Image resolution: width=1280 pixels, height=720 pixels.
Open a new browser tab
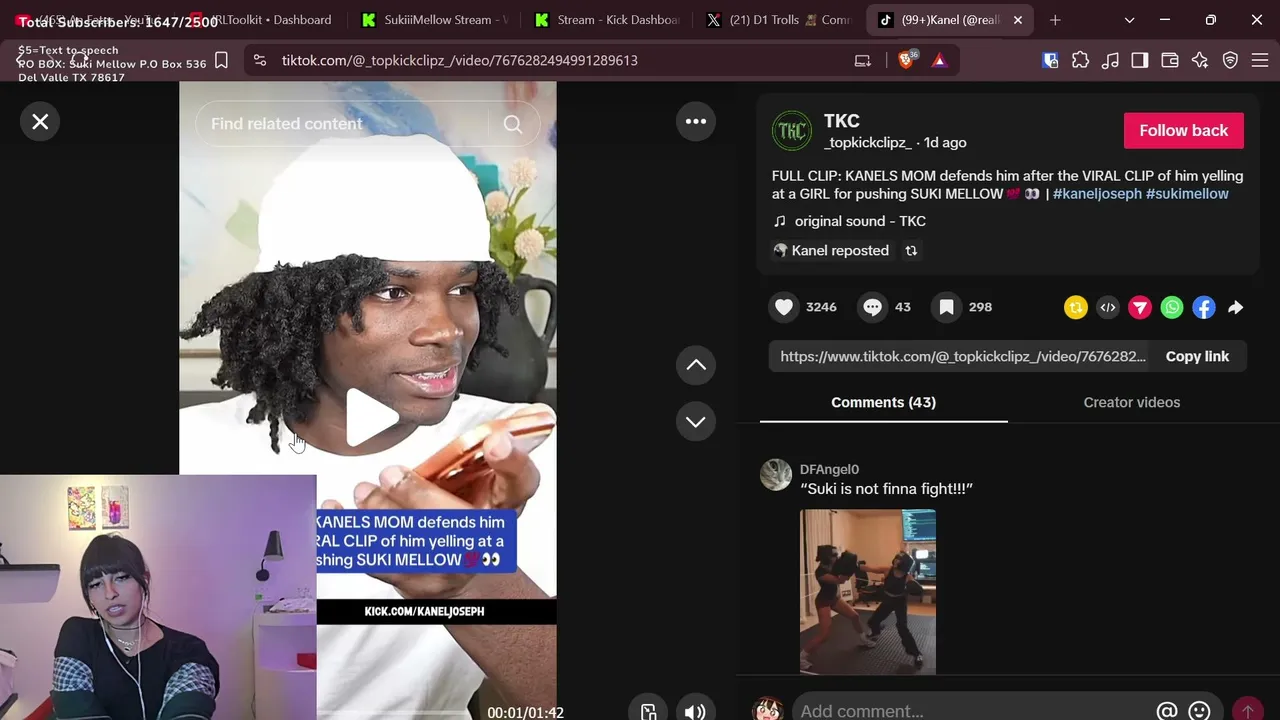coord(1055,20)
